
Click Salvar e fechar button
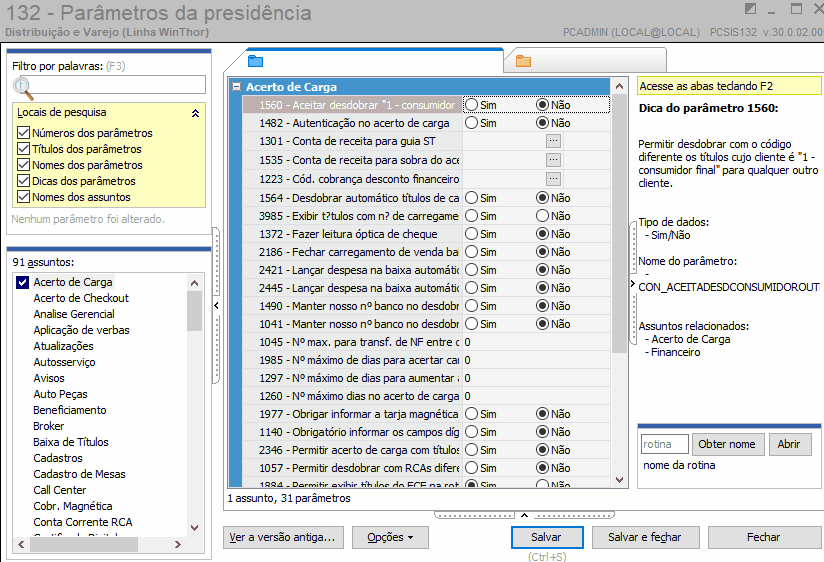point(645,537)
